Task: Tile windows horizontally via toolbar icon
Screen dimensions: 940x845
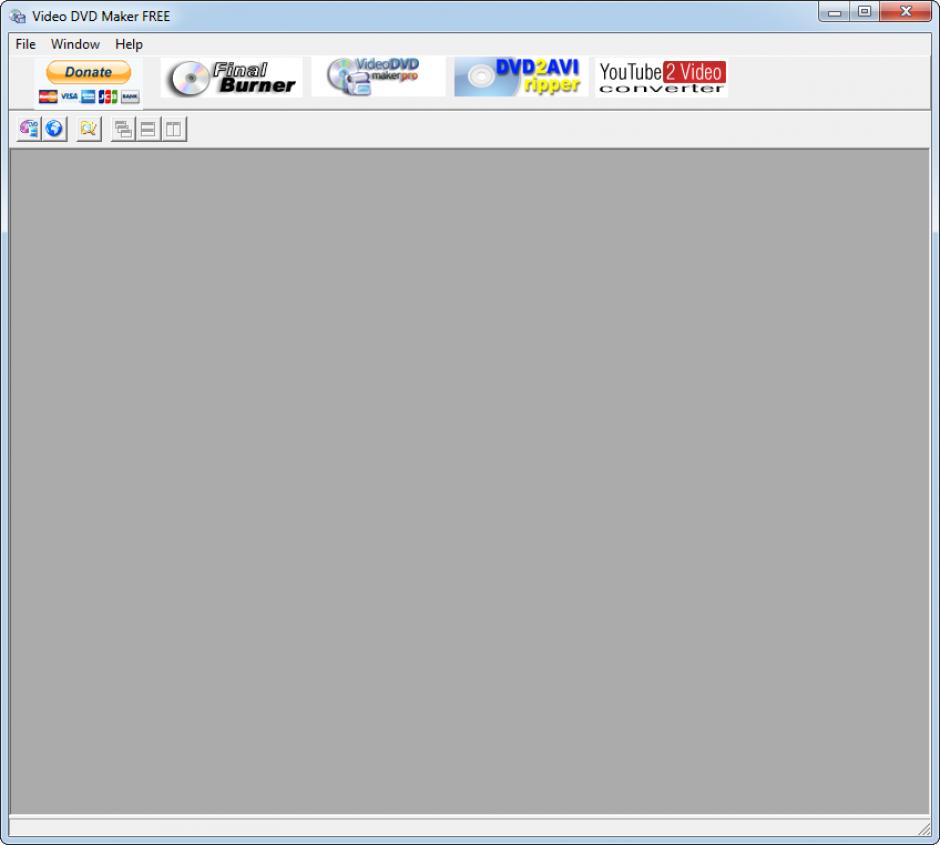Action: [x=148, y=129]
